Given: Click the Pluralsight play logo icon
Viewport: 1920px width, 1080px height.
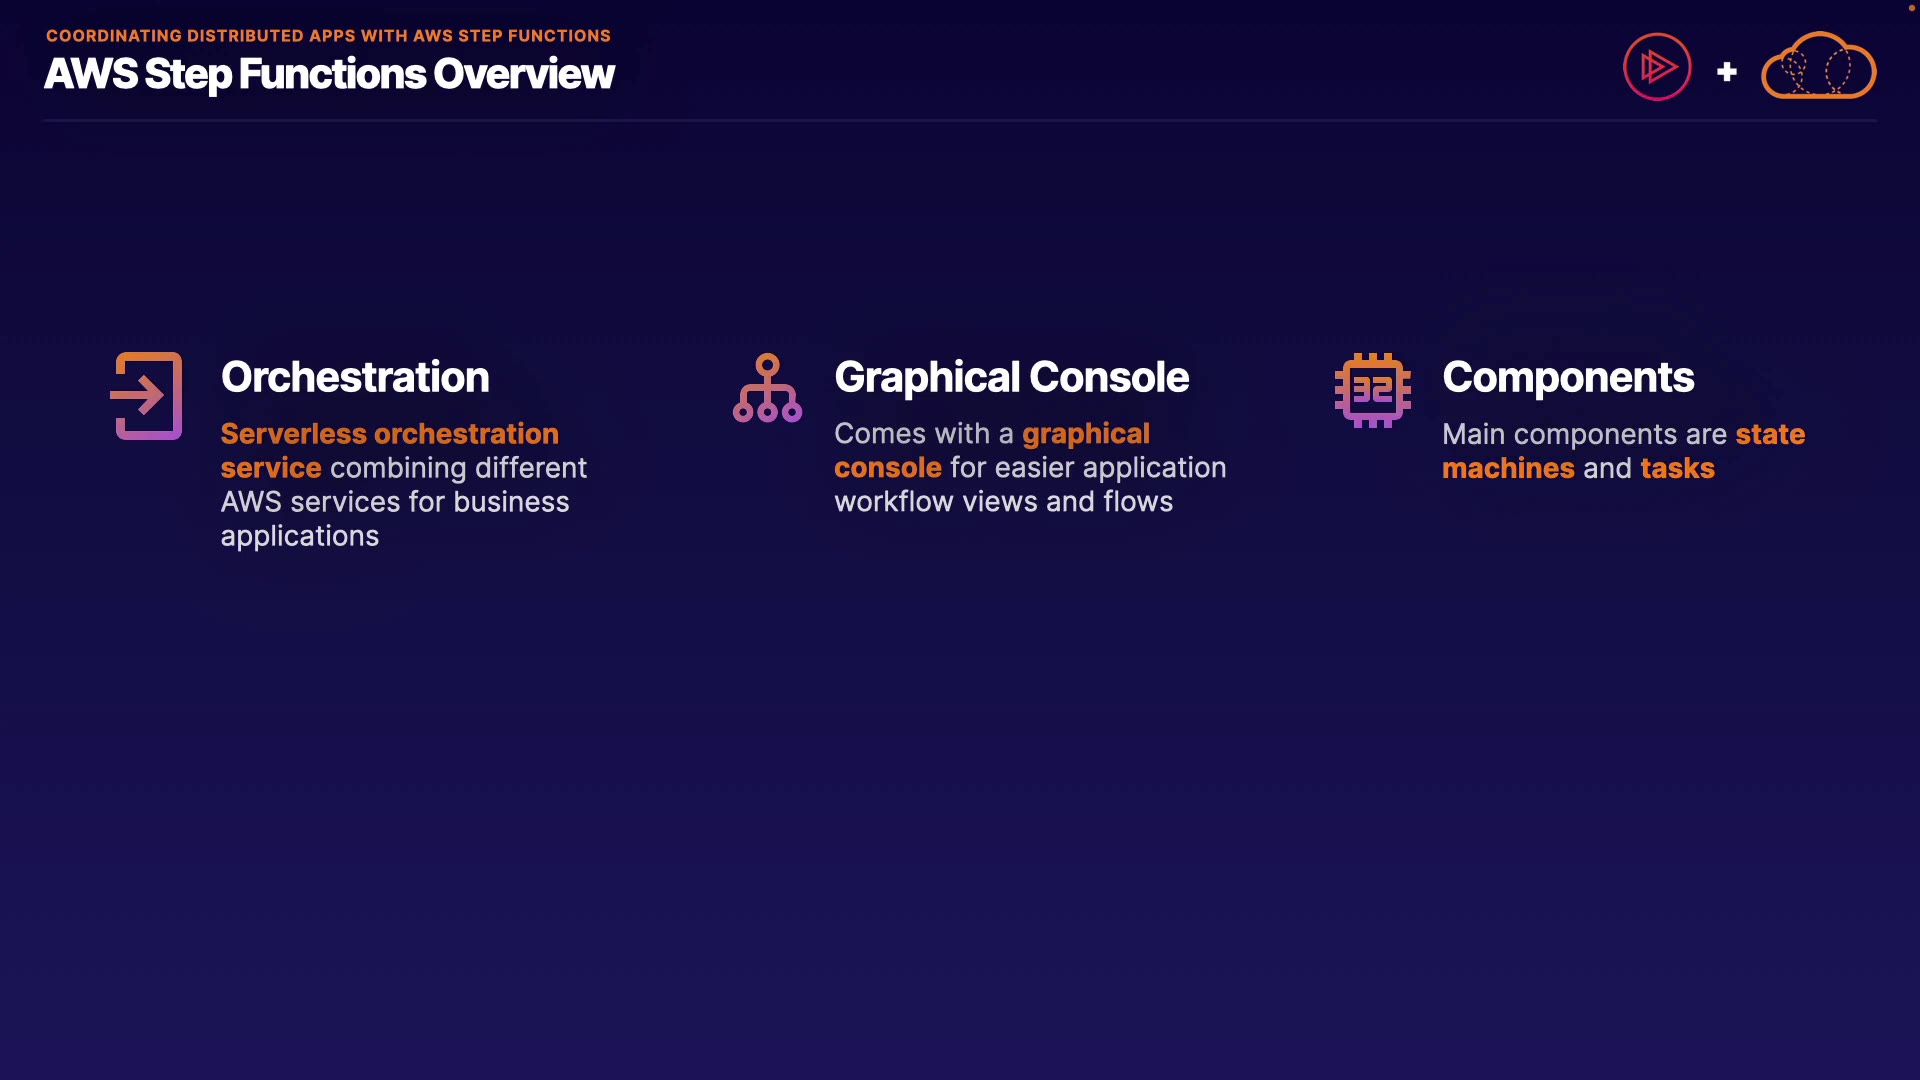Looking at the screenshot, I should (x=1657, y=67).
